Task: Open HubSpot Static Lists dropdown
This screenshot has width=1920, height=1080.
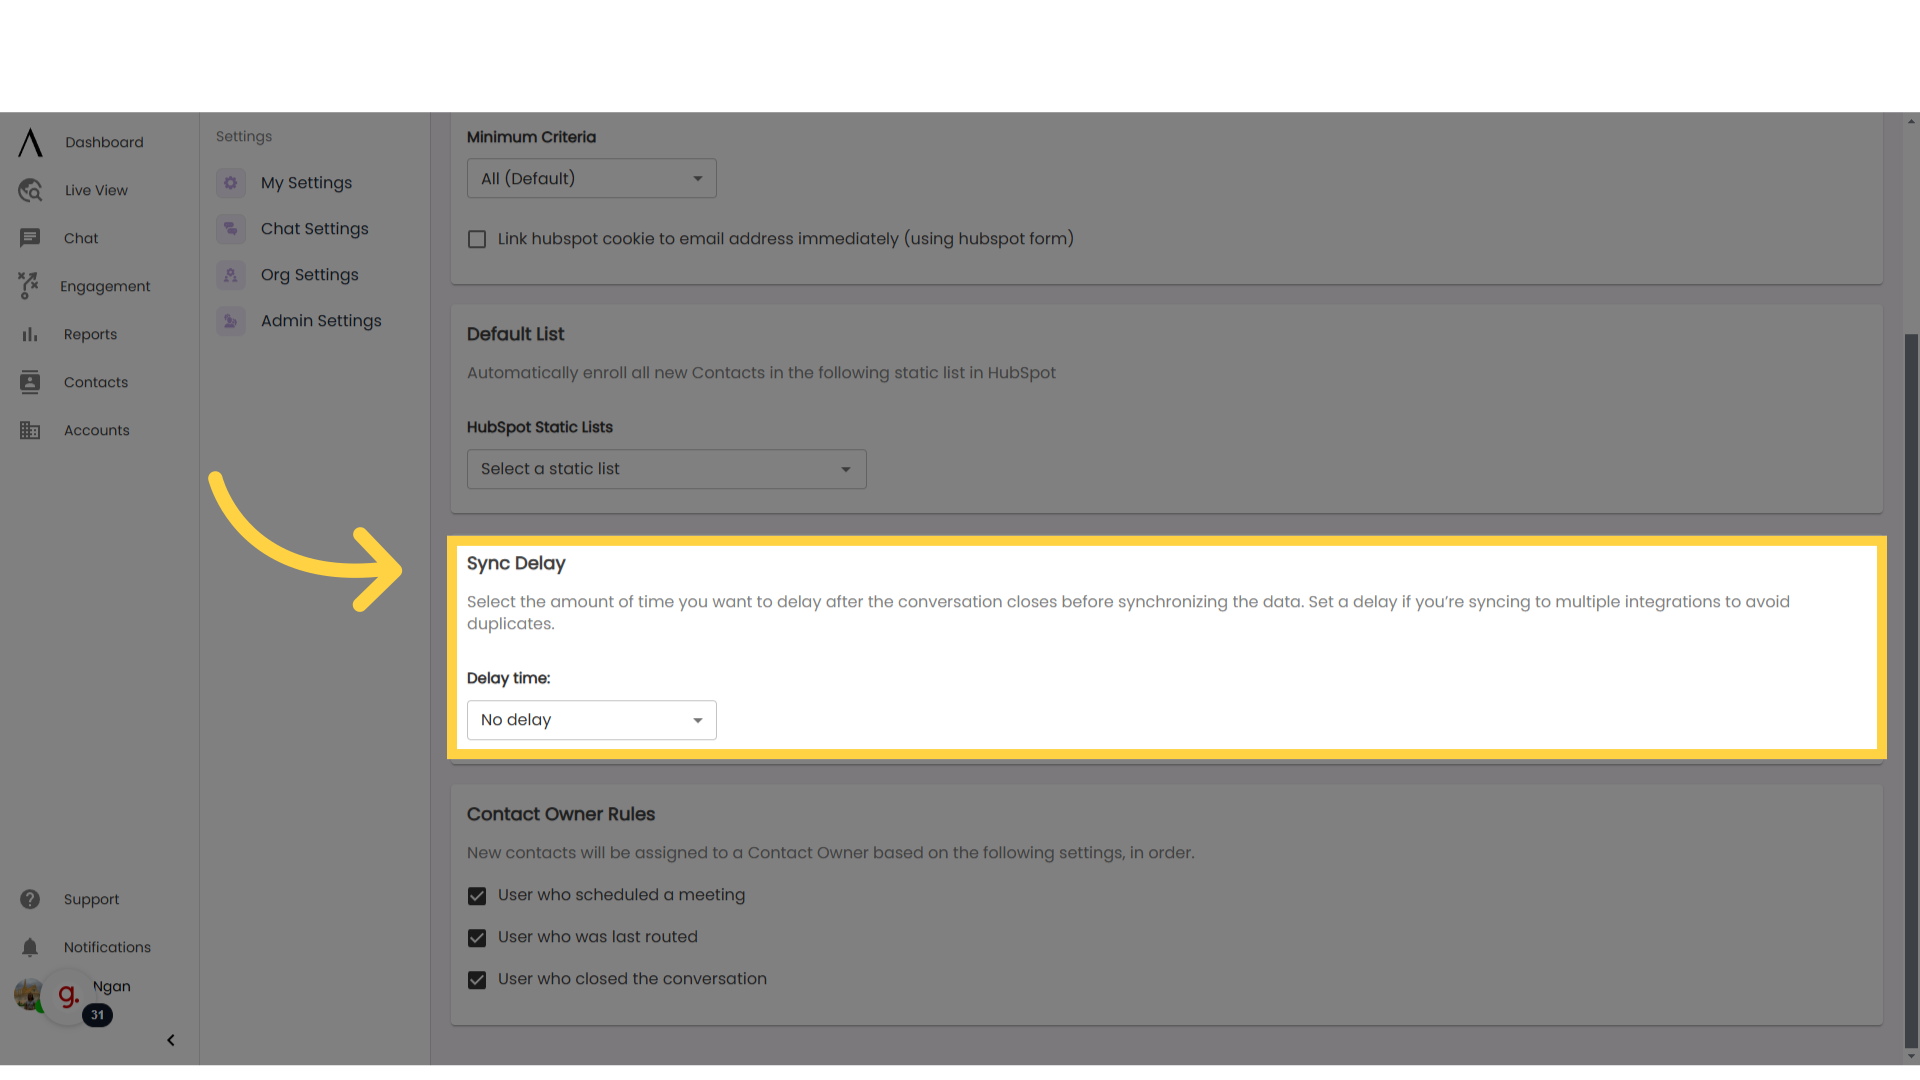Action: pos(666,468)
